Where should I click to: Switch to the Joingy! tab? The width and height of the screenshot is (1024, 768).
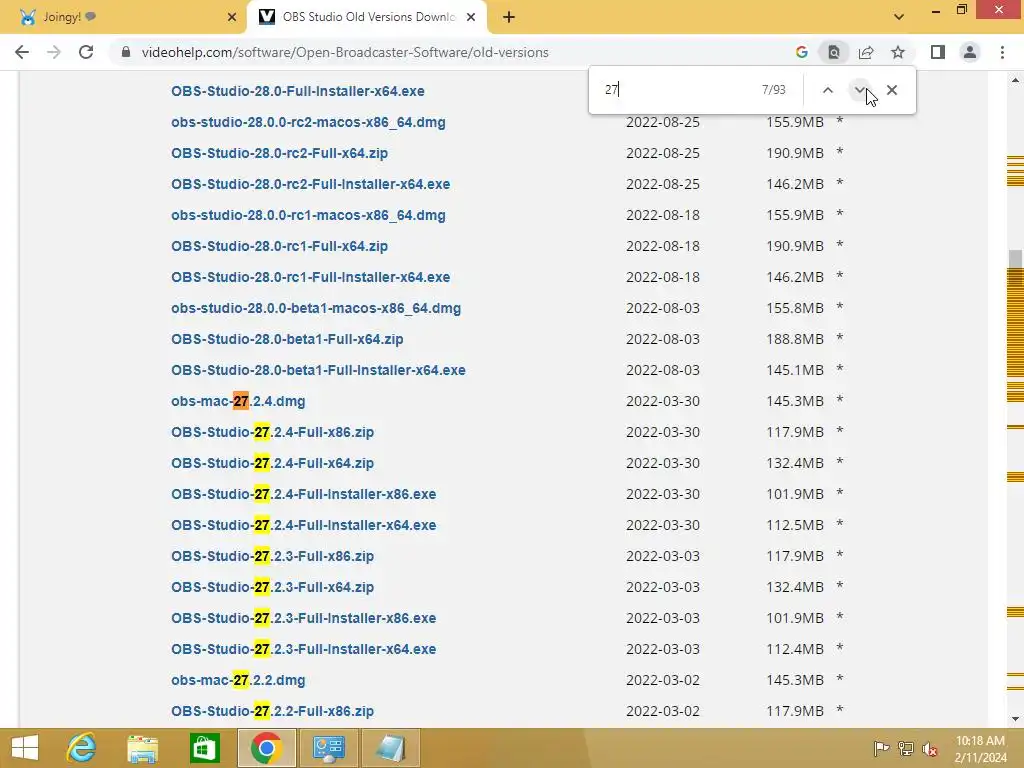(x=123, y=17)
